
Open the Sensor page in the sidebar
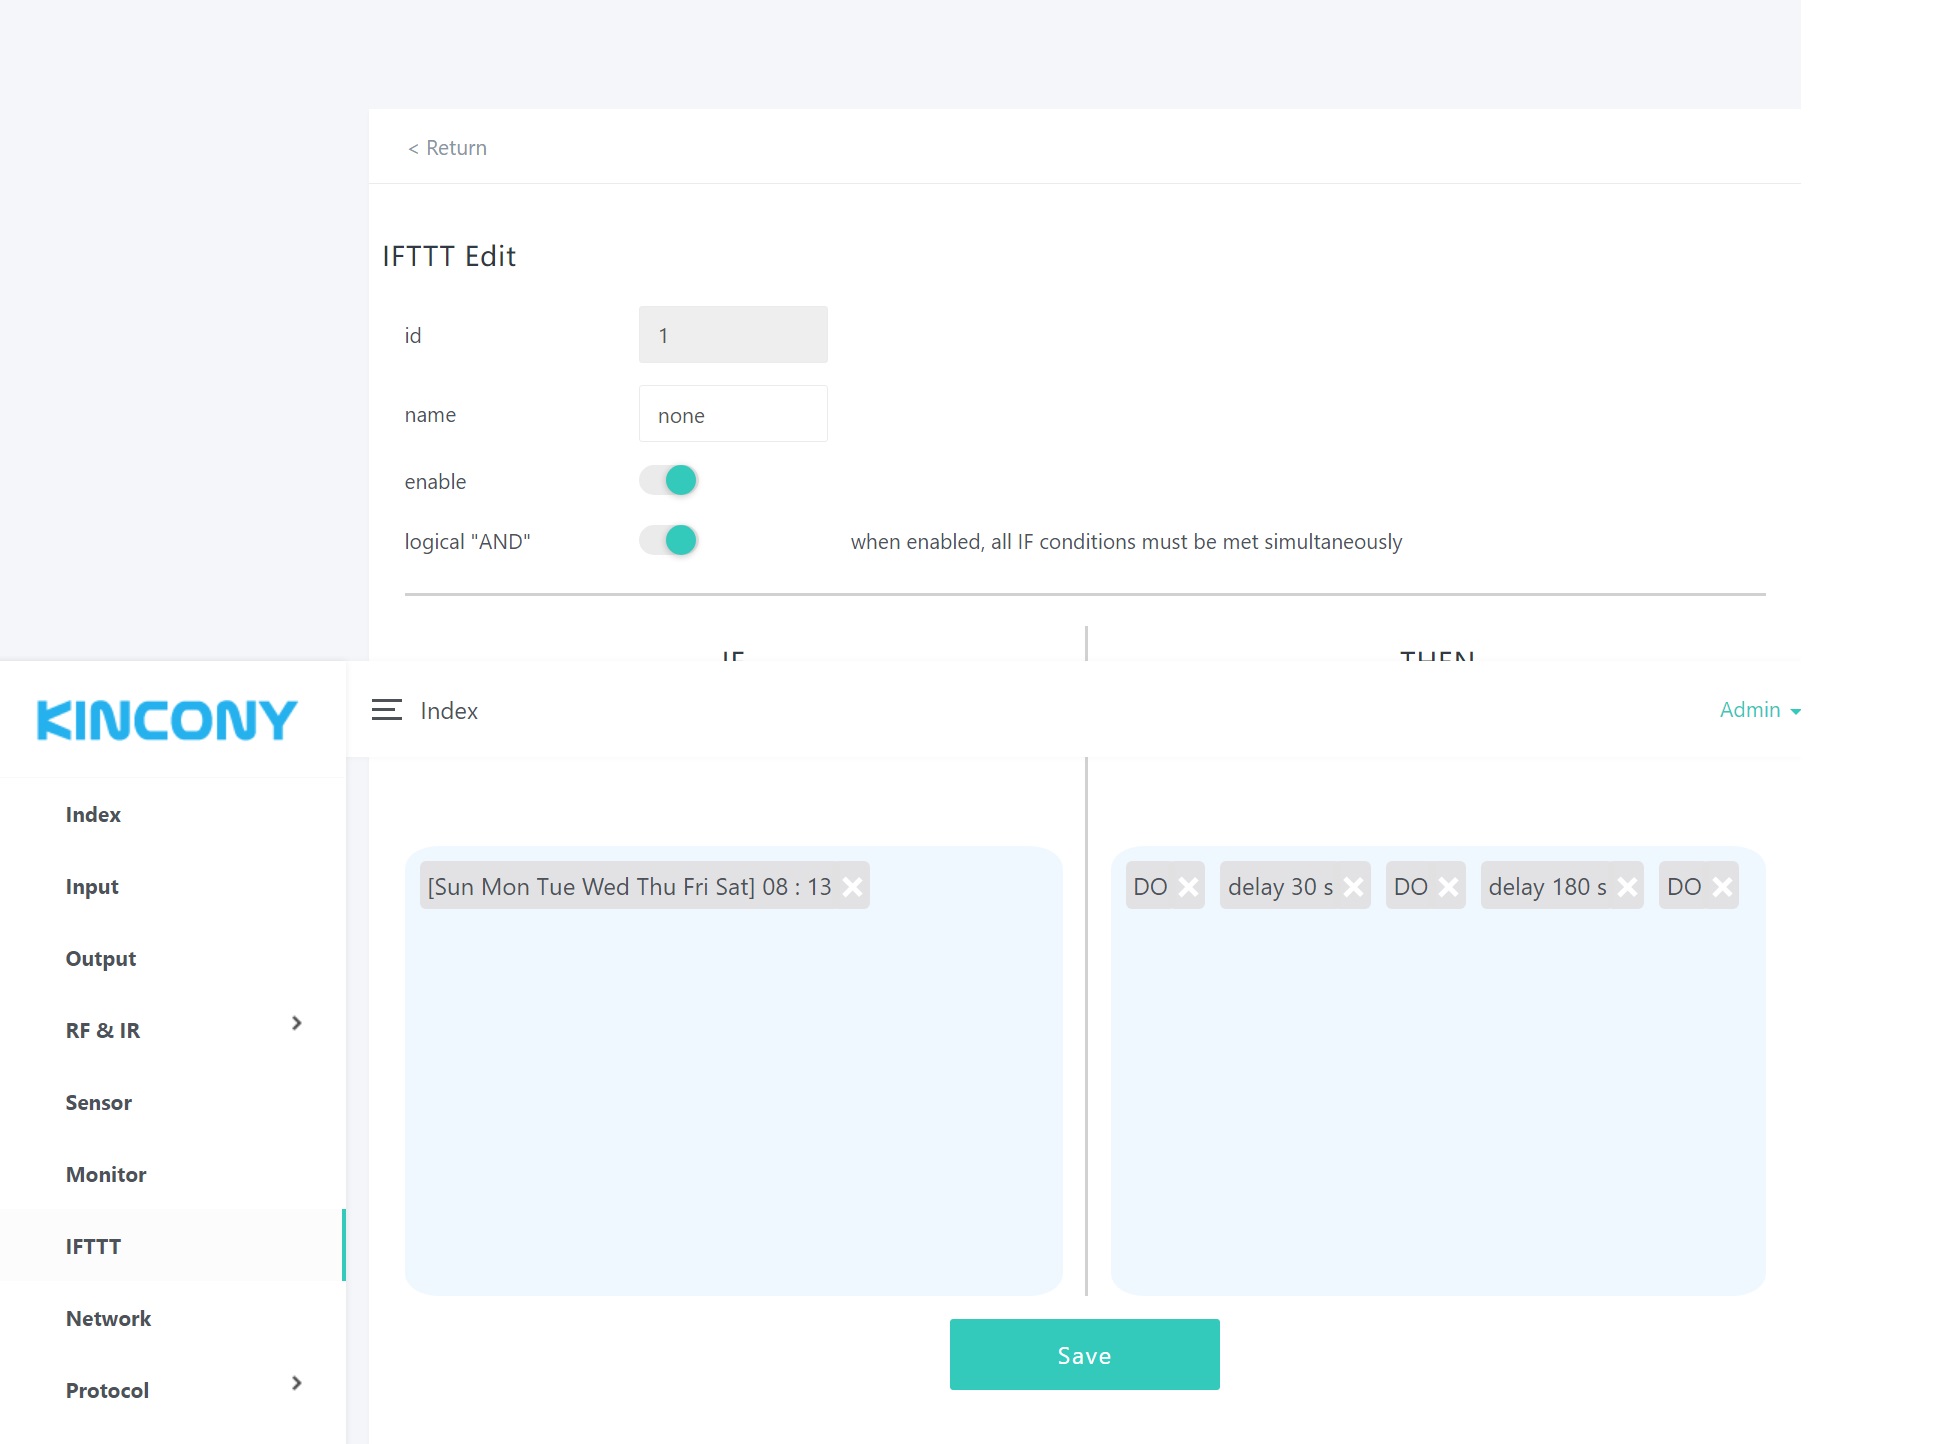98,1102
